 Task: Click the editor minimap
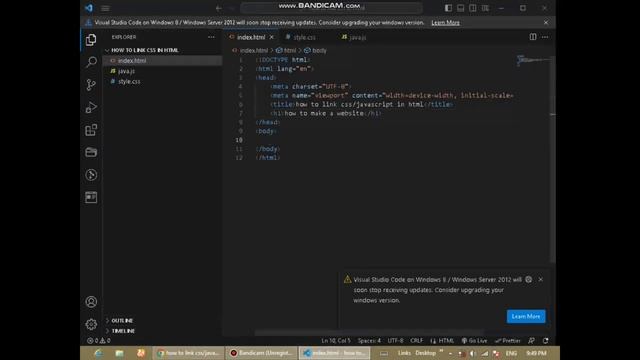click(x=533, y=60)
